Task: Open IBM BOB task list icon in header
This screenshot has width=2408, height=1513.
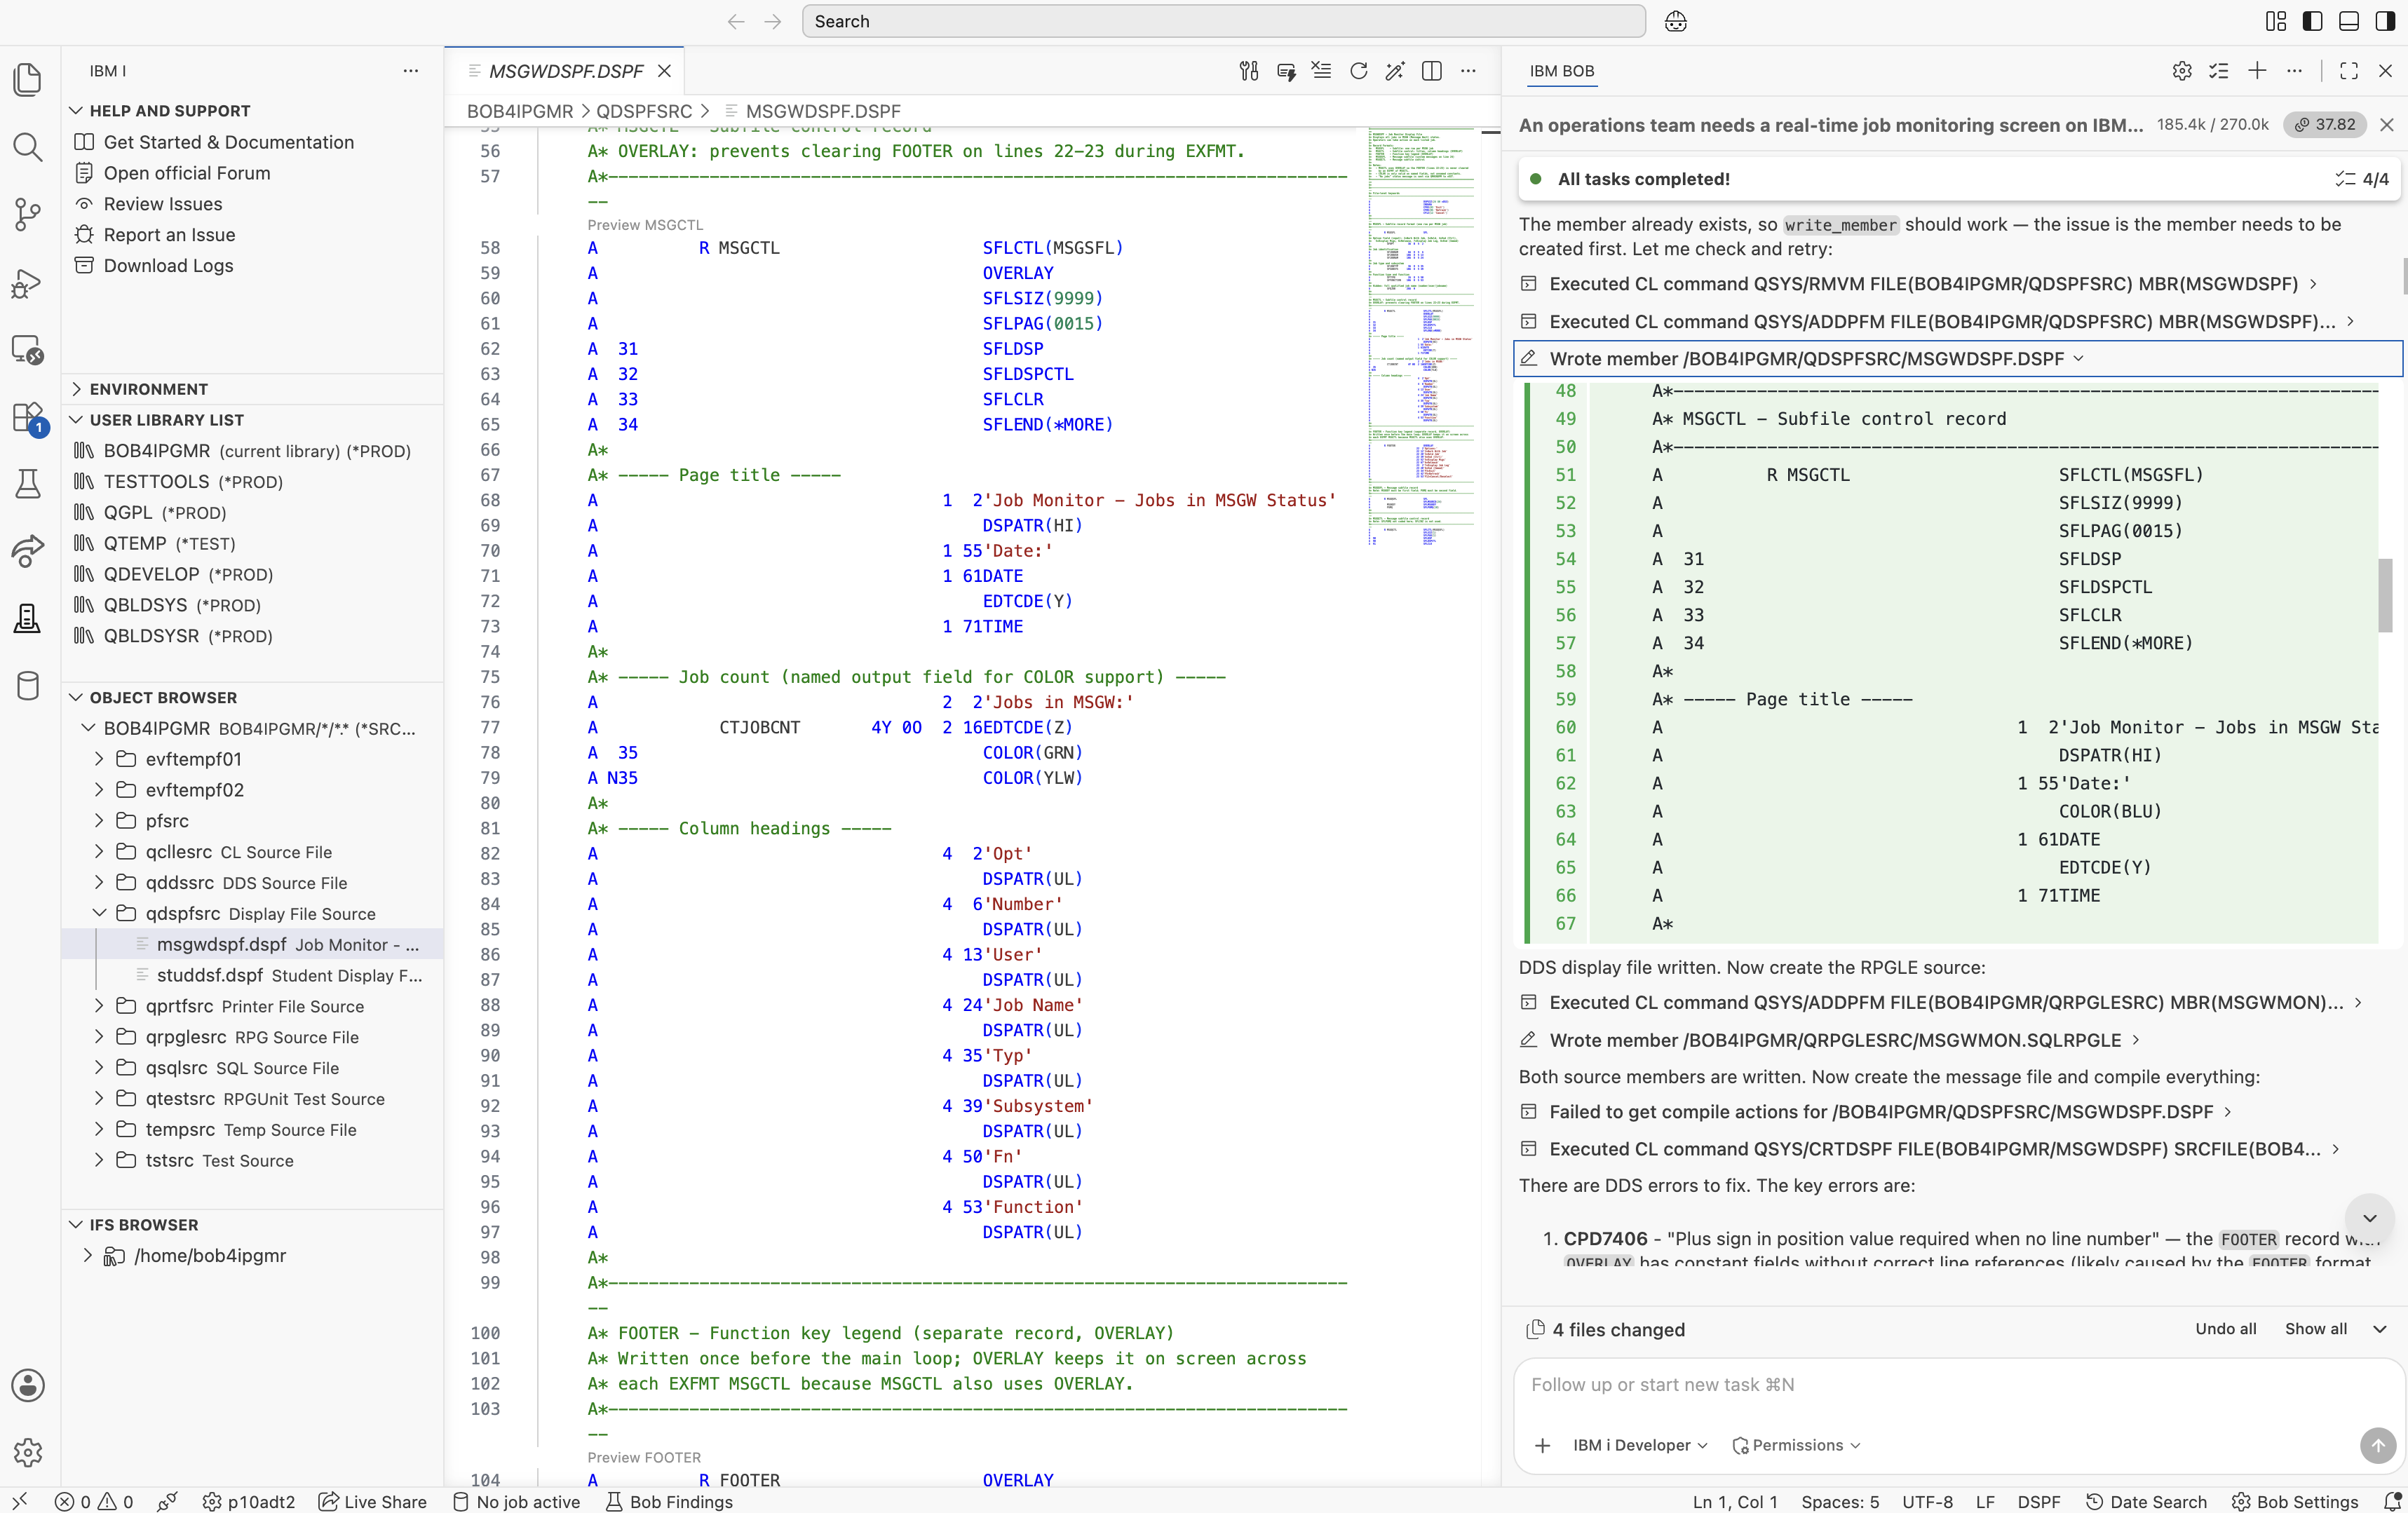Action: (x=2219, y=71)
